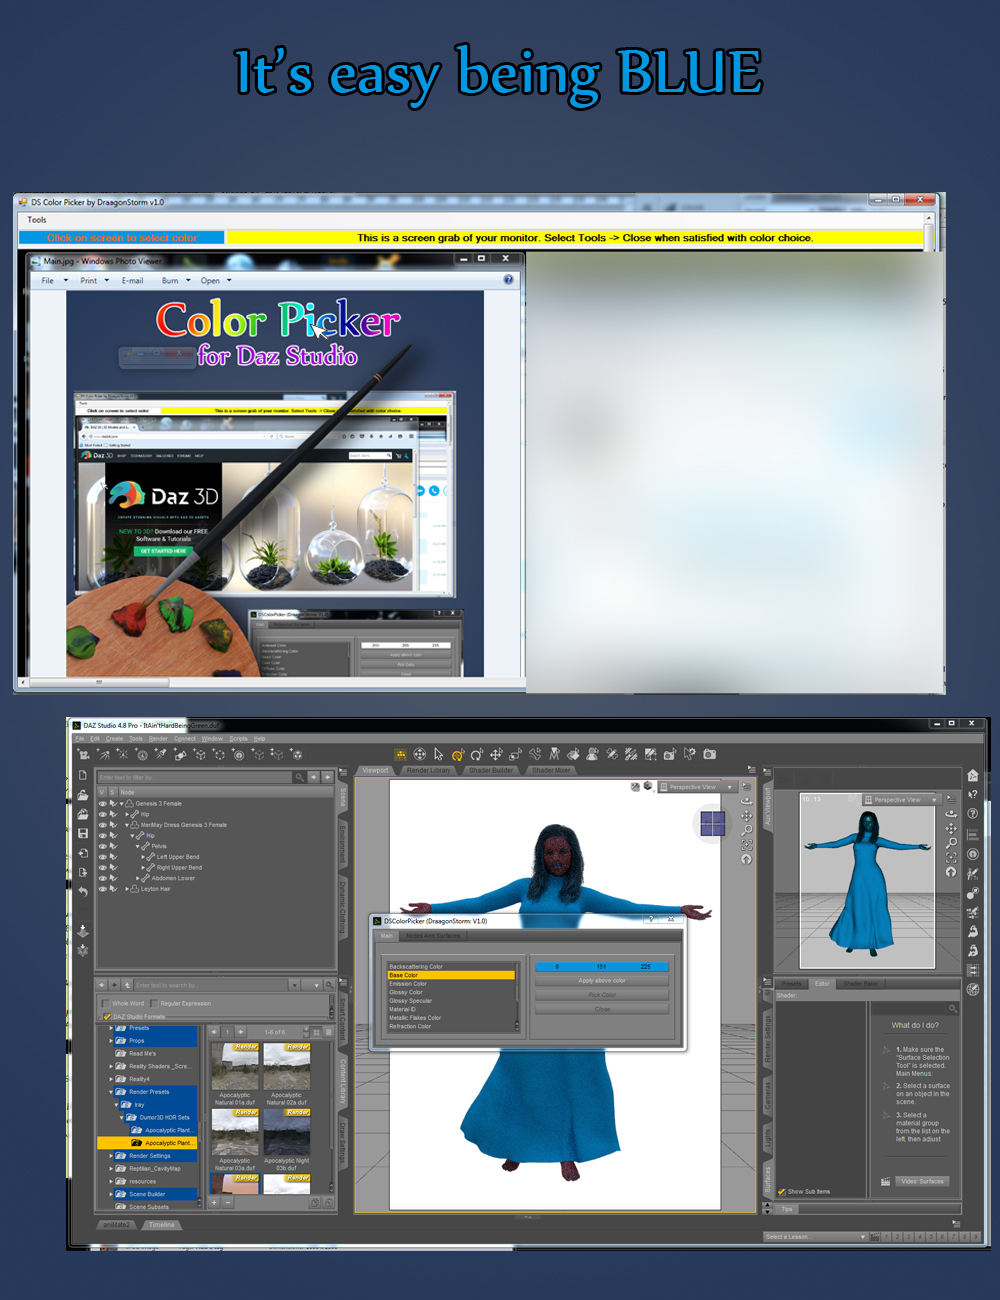Click 'Click on screen to select color' bar
The image size is (1000, 1300).
coord(122,238)
